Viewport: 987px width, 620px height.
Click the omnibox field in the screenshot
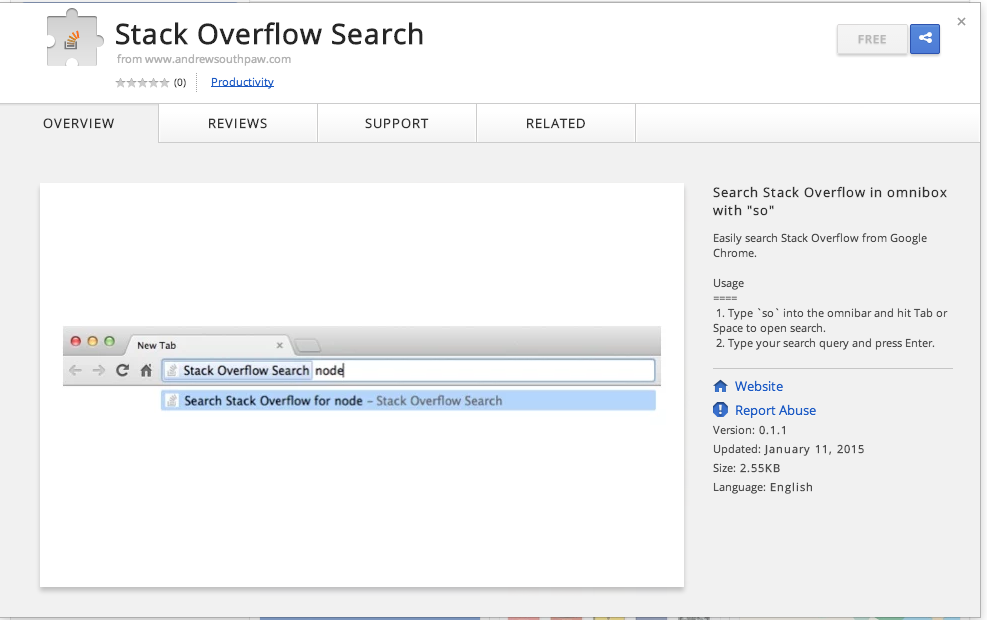point(409,370)
